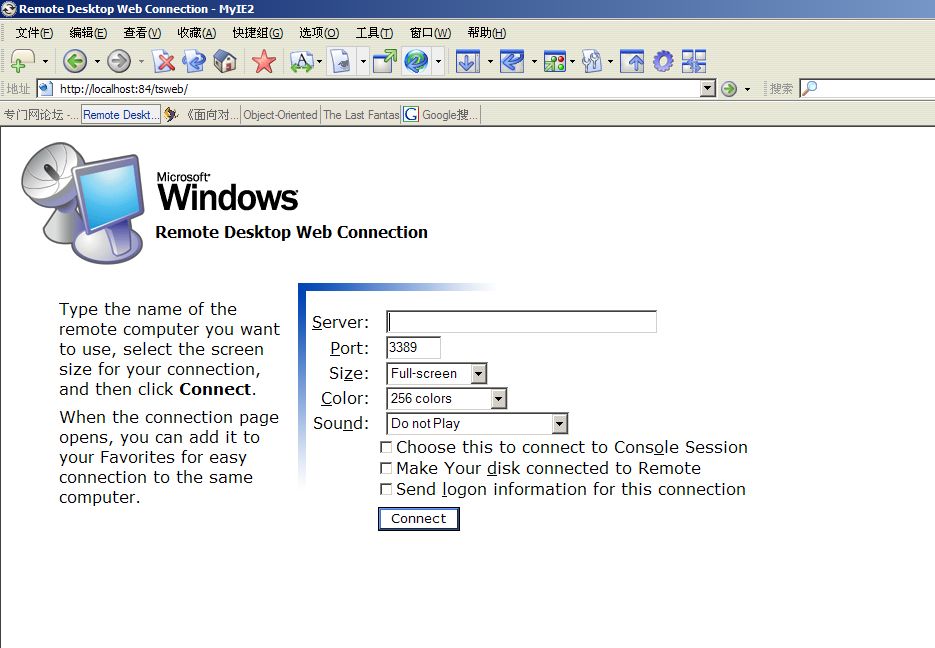Open the 工具(T) menu

pyautogui.click(x=374, y=33)
